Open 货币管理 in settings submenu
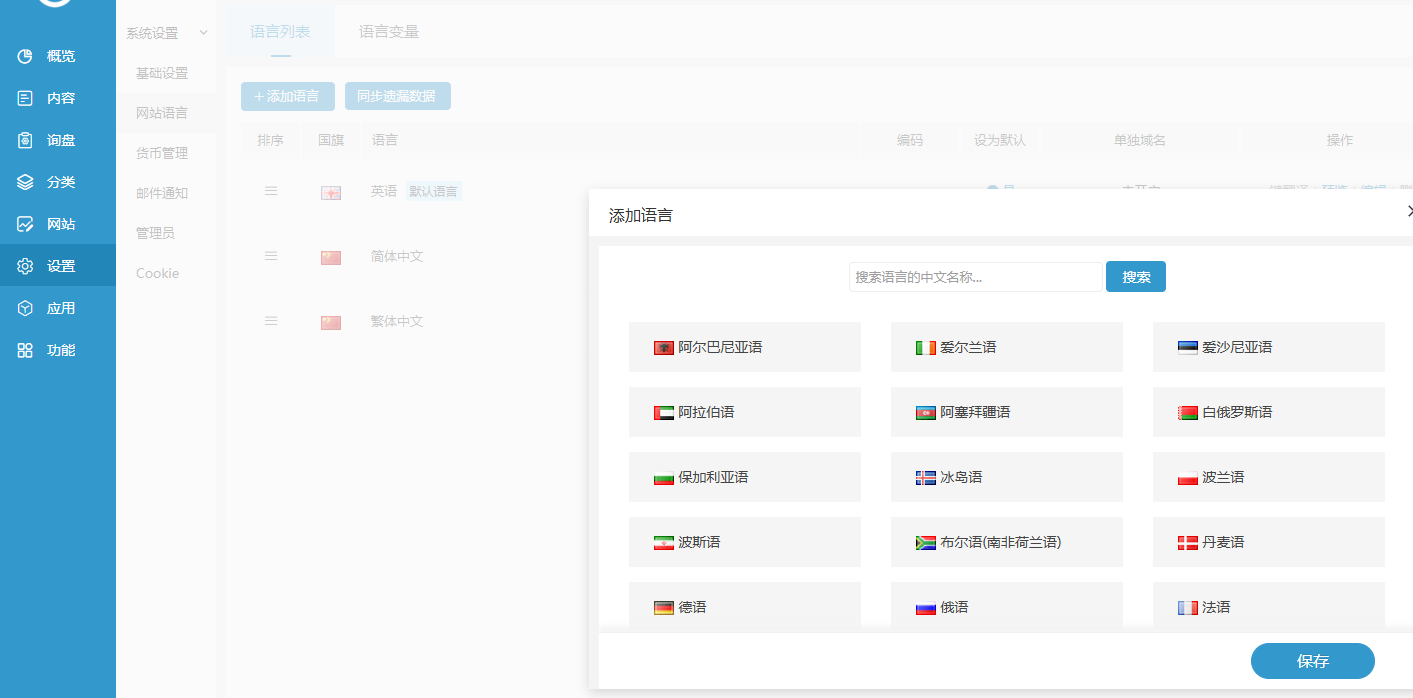Image resolution: width=1413 pixels, height=698 pixels. (x=162, y=153)
